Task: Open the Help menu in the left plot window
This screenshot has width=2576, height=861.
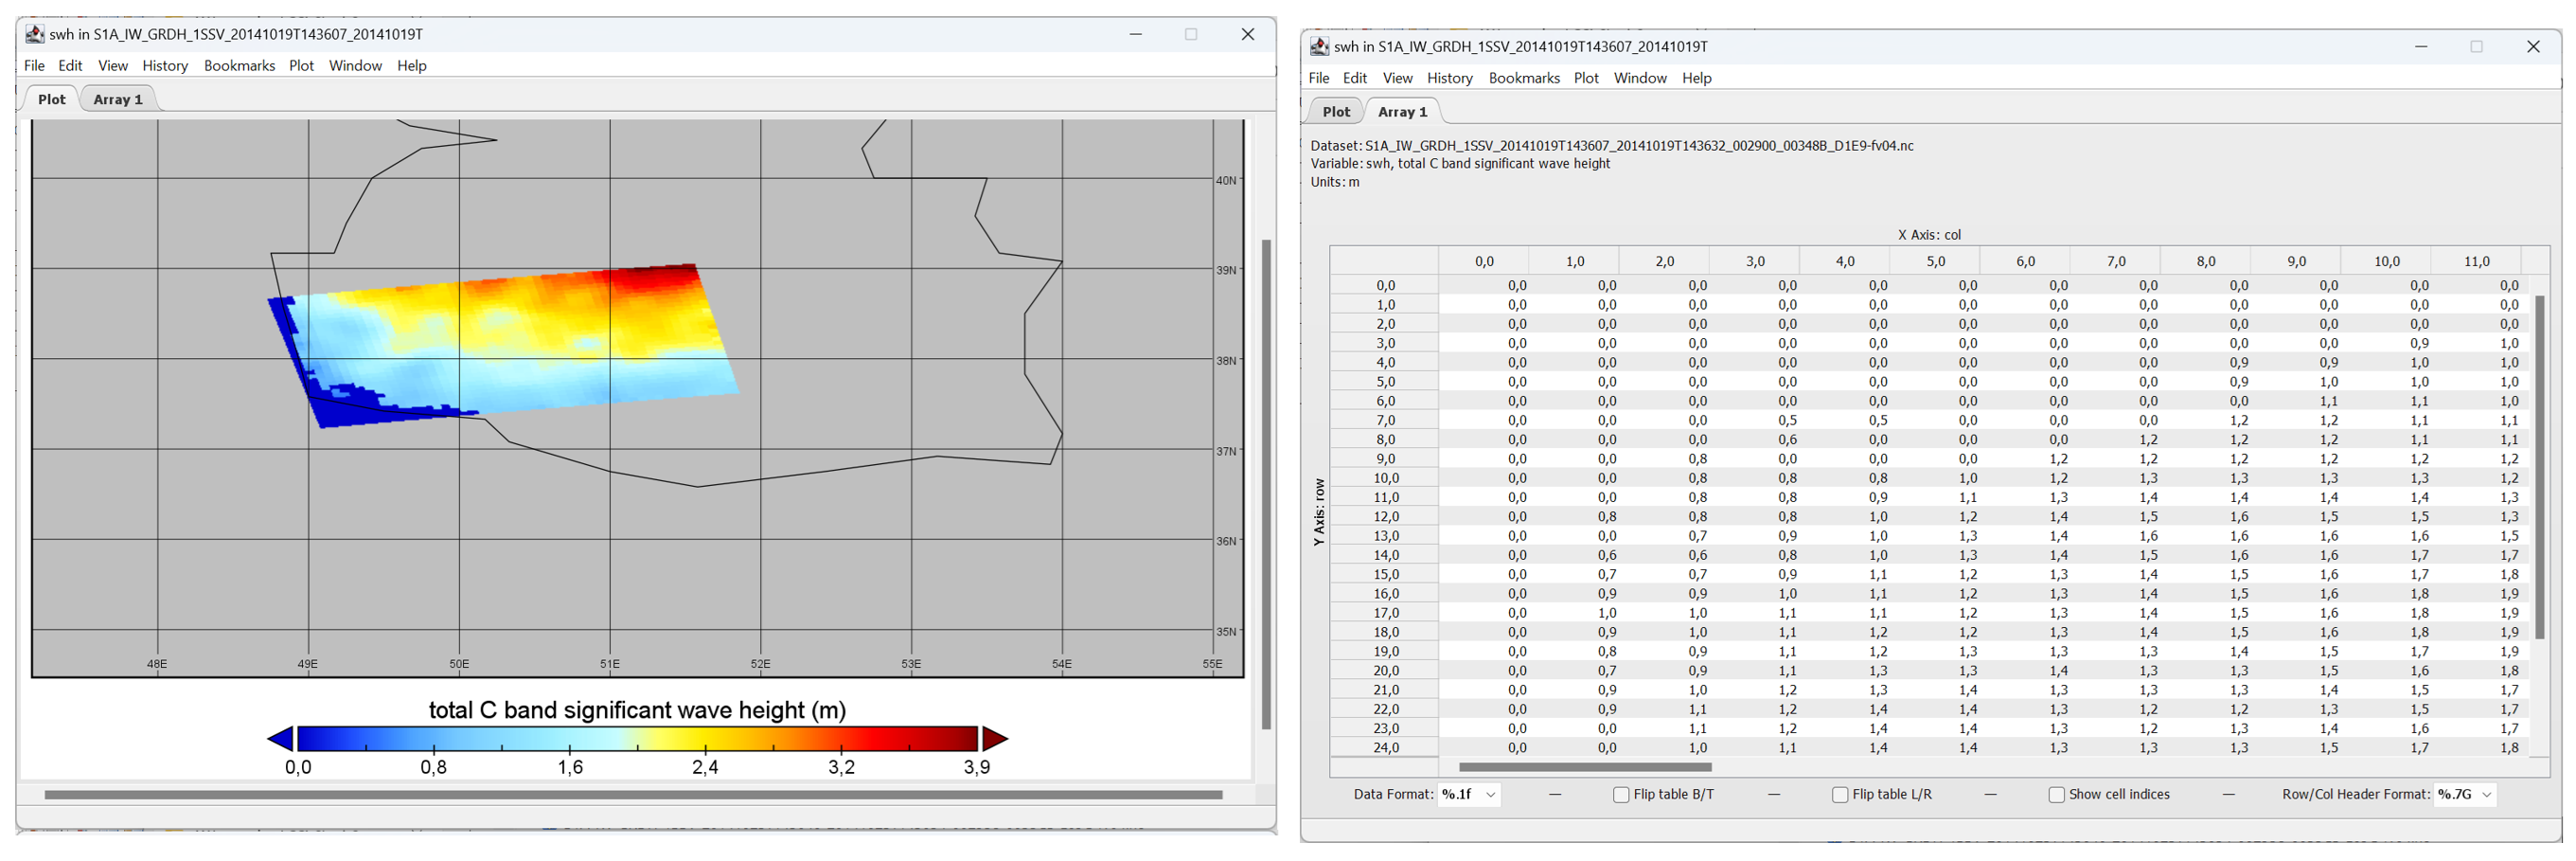Action: pos(411,66)
